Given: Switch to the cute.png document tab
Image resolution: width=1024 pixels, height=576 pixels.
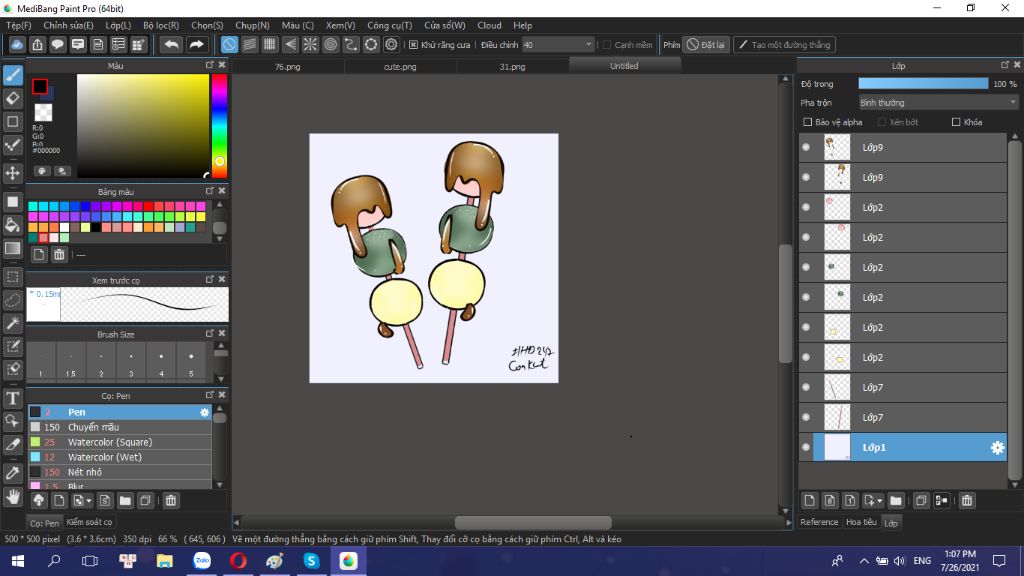Looking at the screenshot, I should [400, 66].
